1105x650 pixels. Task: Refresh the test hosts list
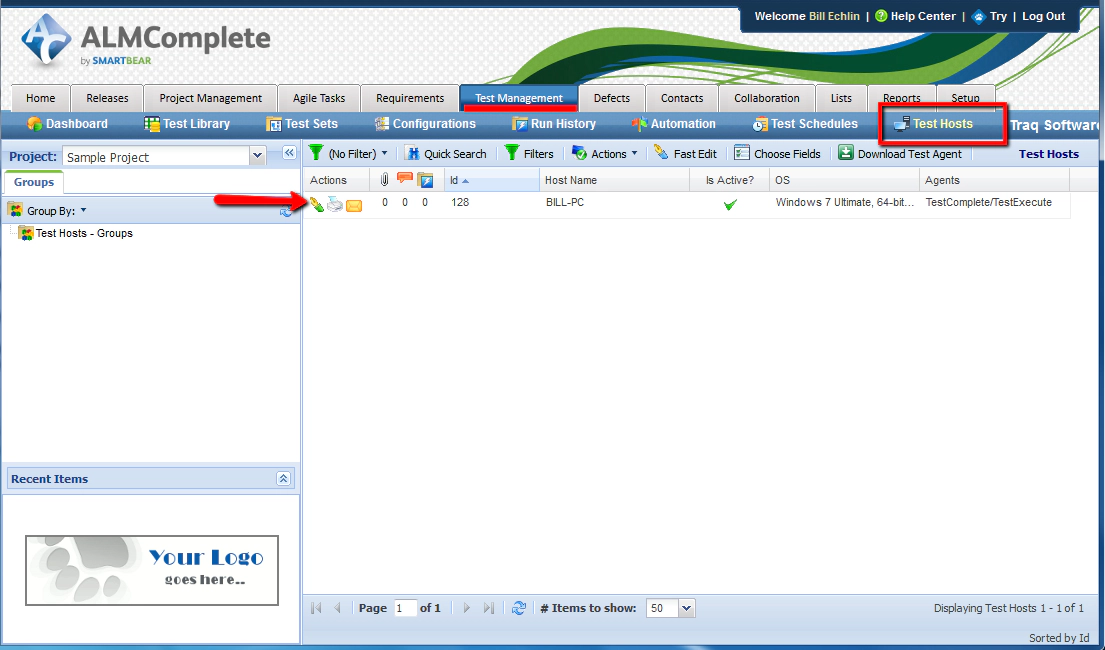[519, 608]
